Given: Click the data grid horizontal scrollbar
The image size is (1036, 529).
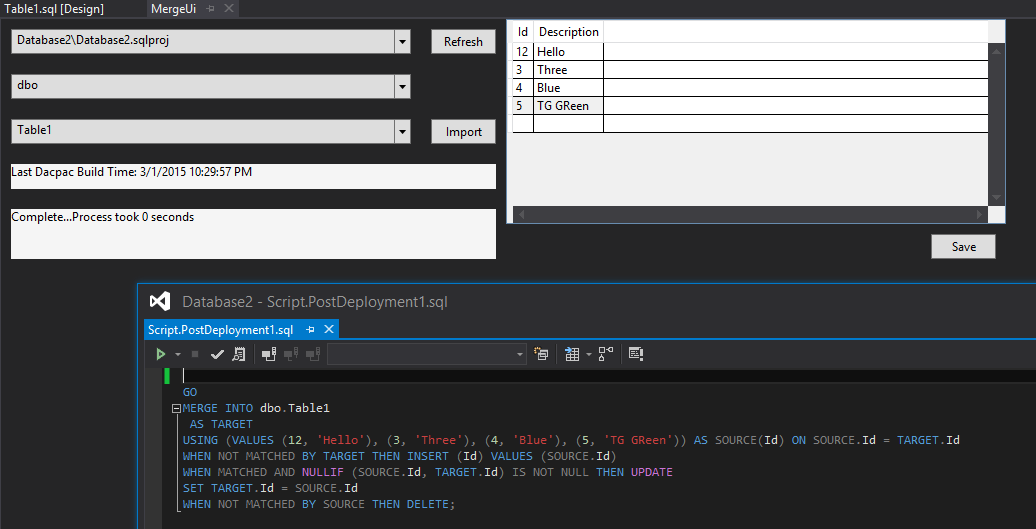Looking at the screenshot, I should click(x=750, y=215).
